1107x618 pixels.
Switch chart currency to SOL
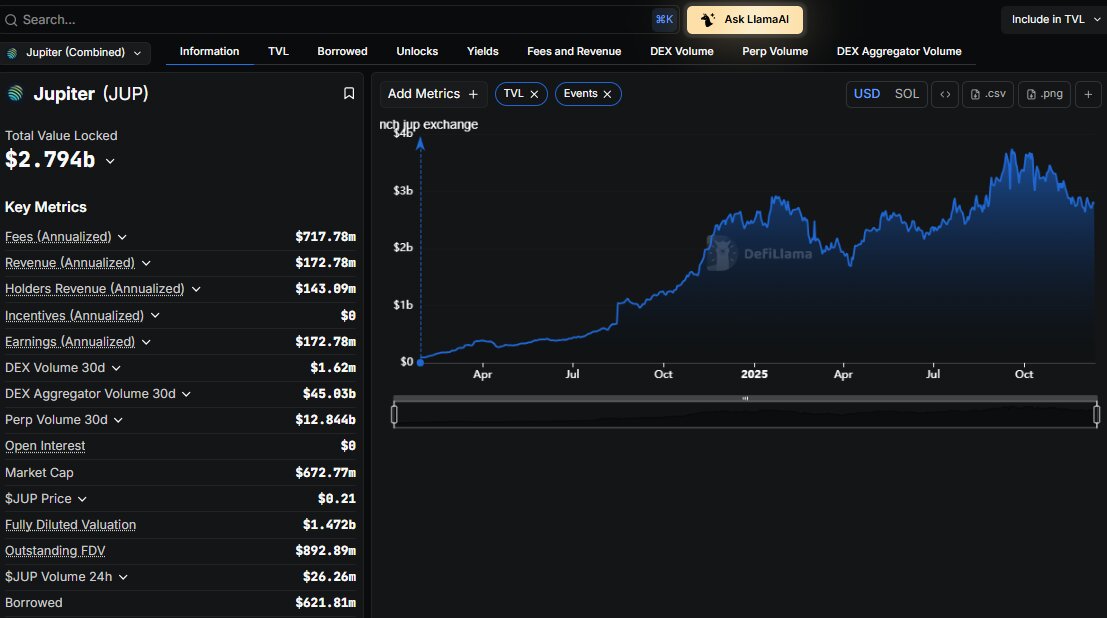pyautogui.click(x=906, y=94)
